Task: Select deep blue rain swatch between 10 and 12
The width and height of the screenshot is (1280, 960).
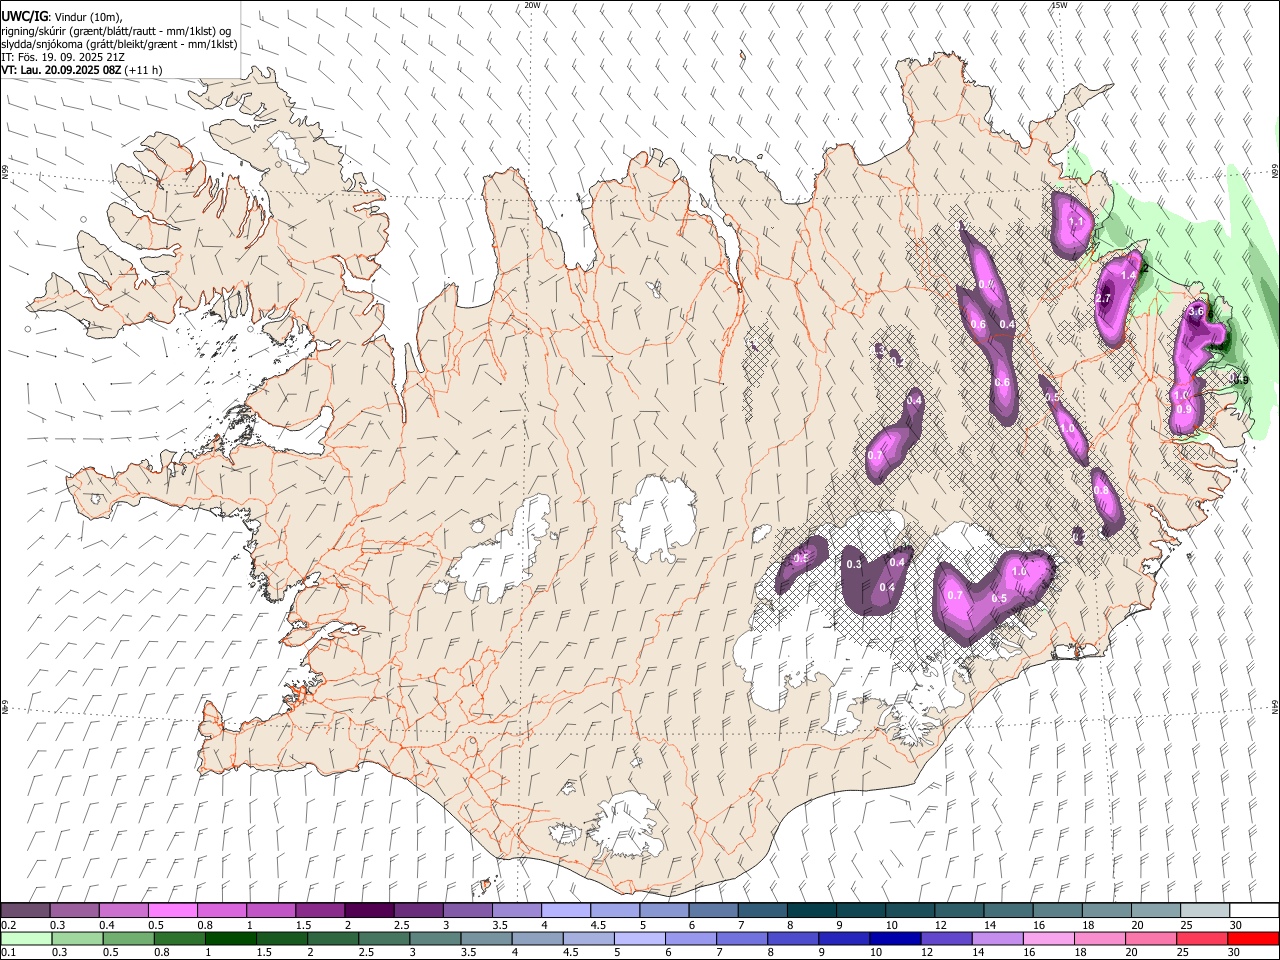Action: 895,938
